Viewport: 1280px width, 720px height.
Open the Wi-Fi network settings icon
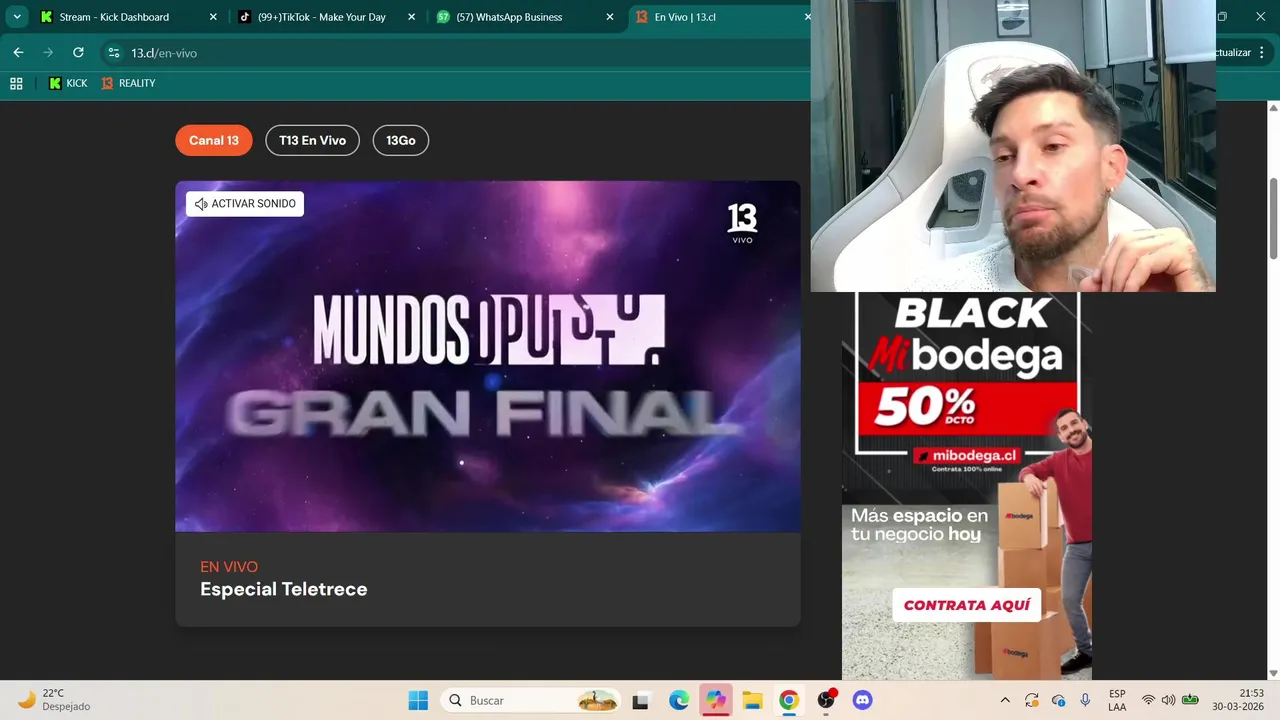coord(1148,700)
